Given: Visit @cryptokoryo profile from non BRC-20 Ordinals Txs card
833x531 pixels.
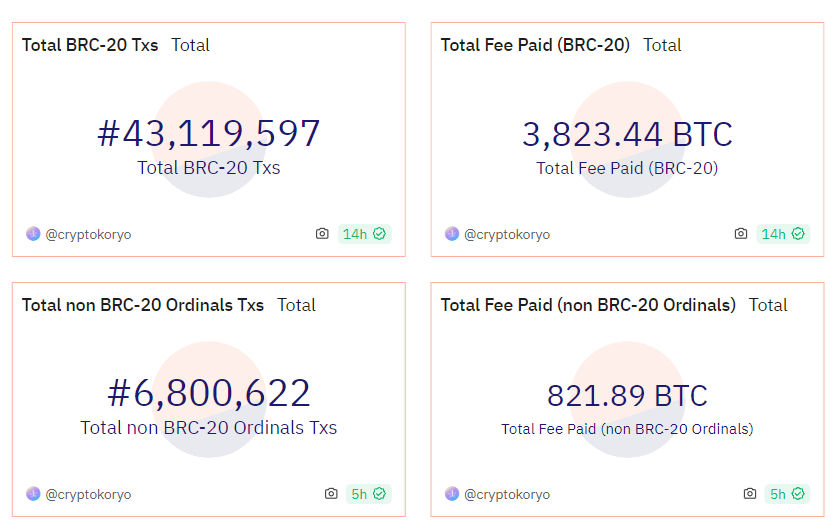Looking at the screenshot, I should click(x=88, y=495).
